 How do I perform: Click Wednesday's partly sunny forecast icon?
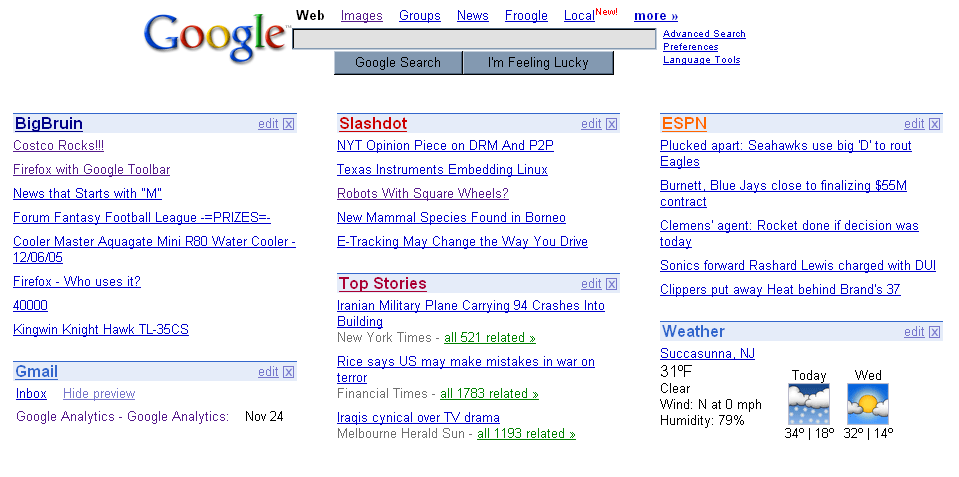pos(868,404)
